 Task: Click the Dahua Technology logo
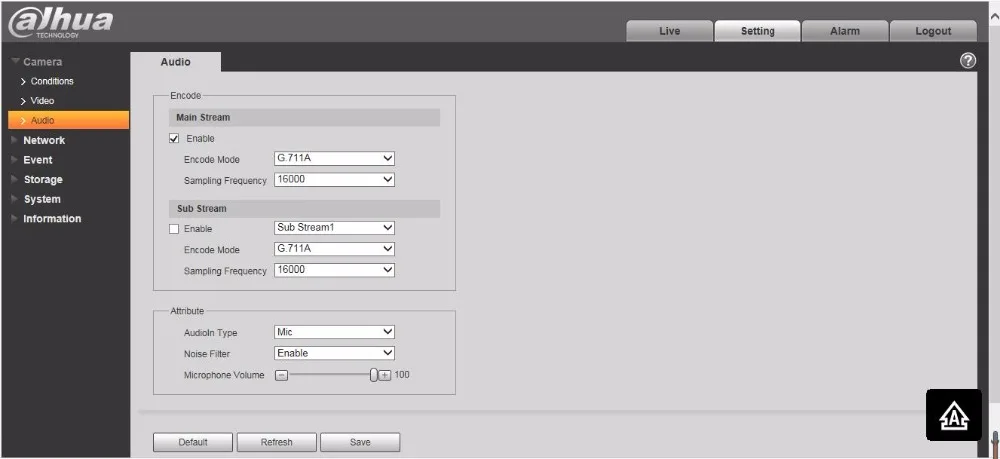61,23
